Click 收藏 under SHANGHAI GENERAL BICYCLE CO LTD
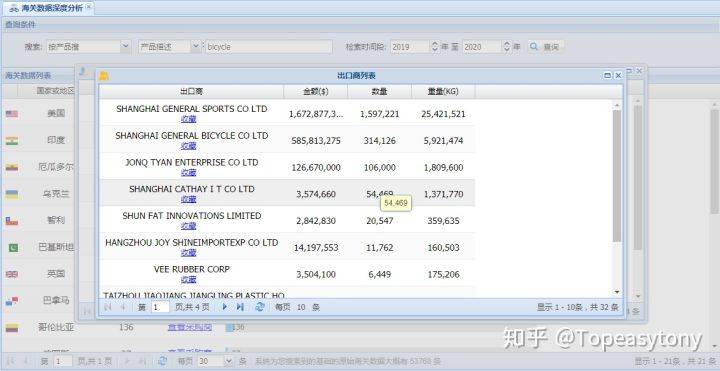Screen dimensions: 720x371 click(x=188, y=146)
